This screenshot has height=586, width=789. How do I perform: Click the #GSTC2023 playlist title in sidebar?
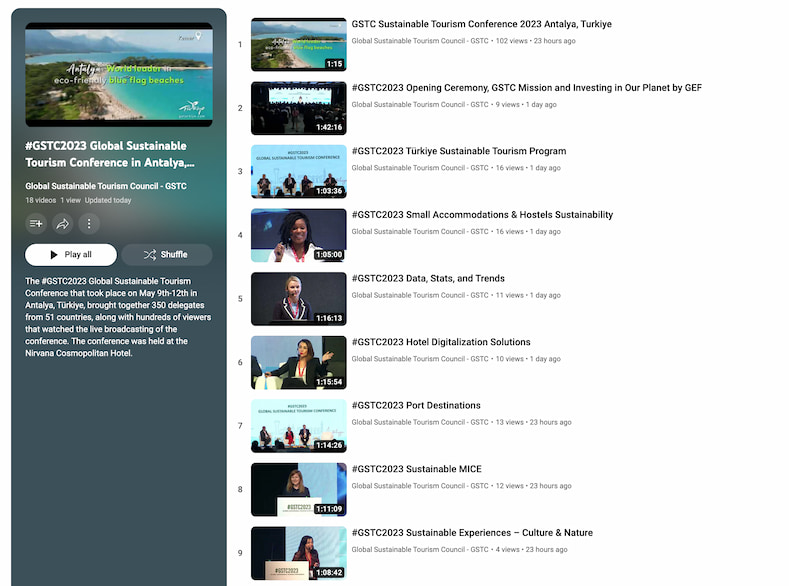(x=110, y=154)
